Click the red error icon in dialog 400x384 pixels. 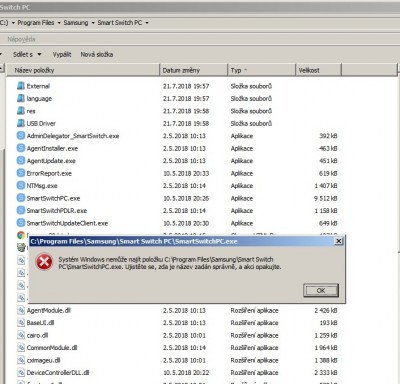point(44,262)
